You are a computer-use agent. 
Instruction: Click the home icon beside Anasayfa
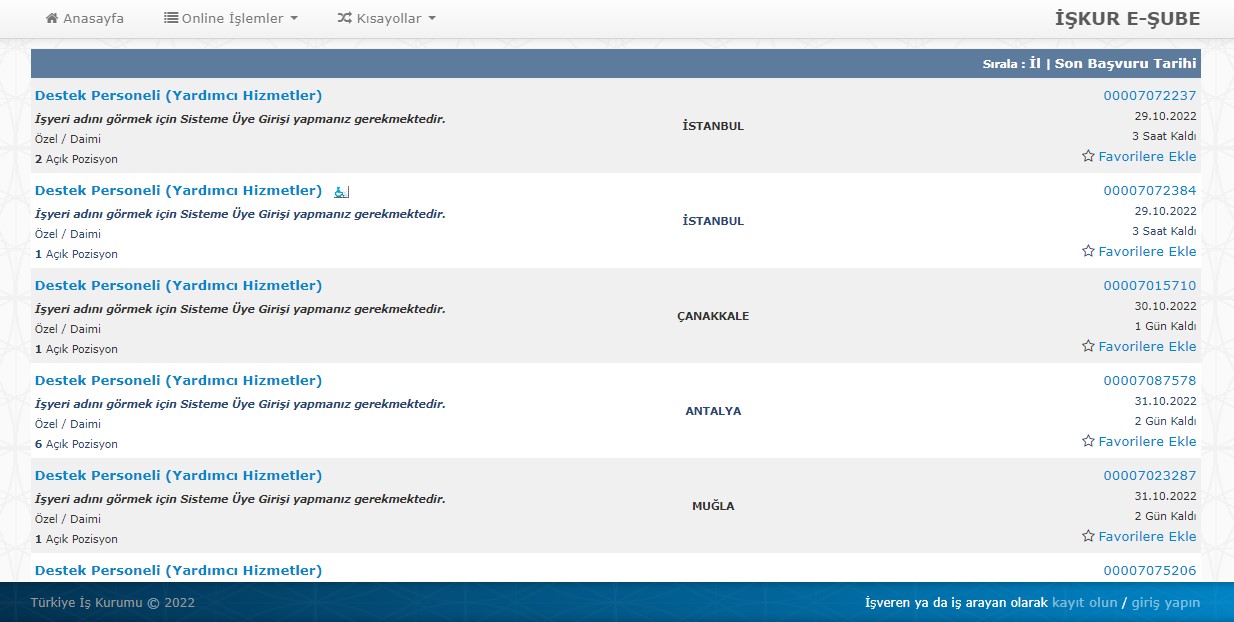(x=52, y=18)
